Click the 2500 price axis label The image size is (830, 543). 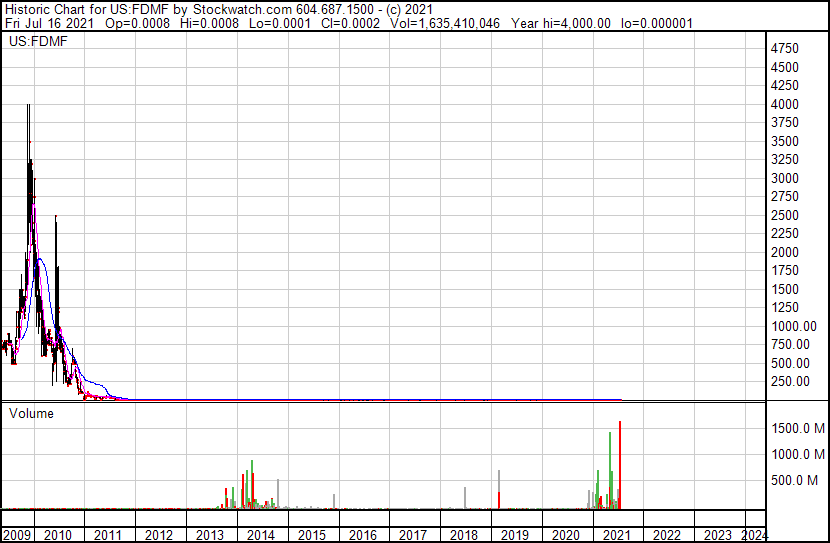[x=785, y=215]
